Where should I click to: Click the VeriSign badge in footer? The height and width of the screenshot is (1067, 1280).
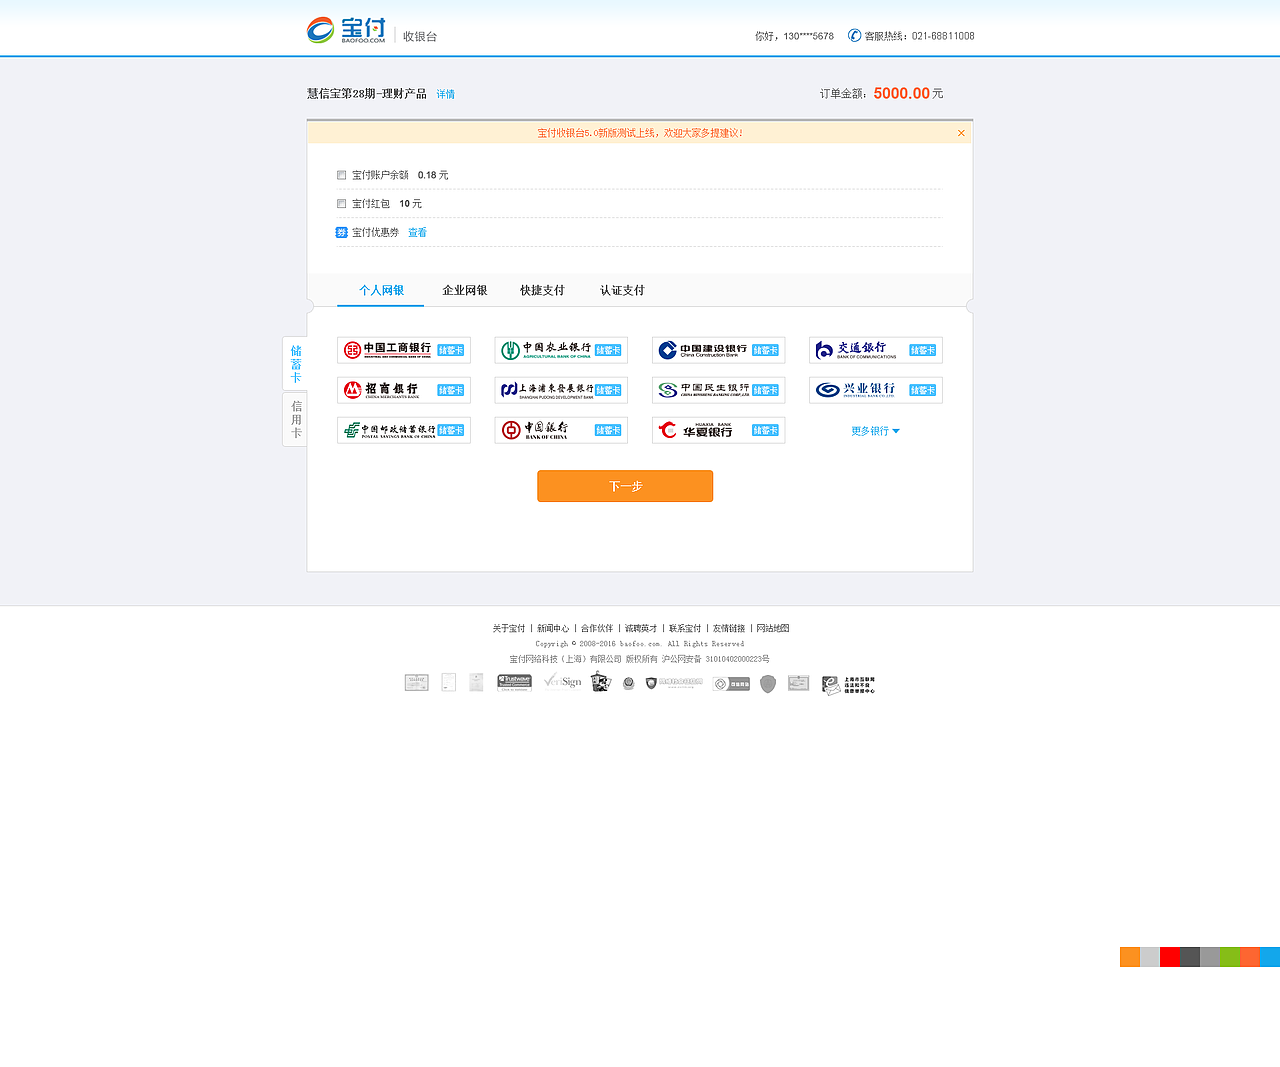coord(562,682)
